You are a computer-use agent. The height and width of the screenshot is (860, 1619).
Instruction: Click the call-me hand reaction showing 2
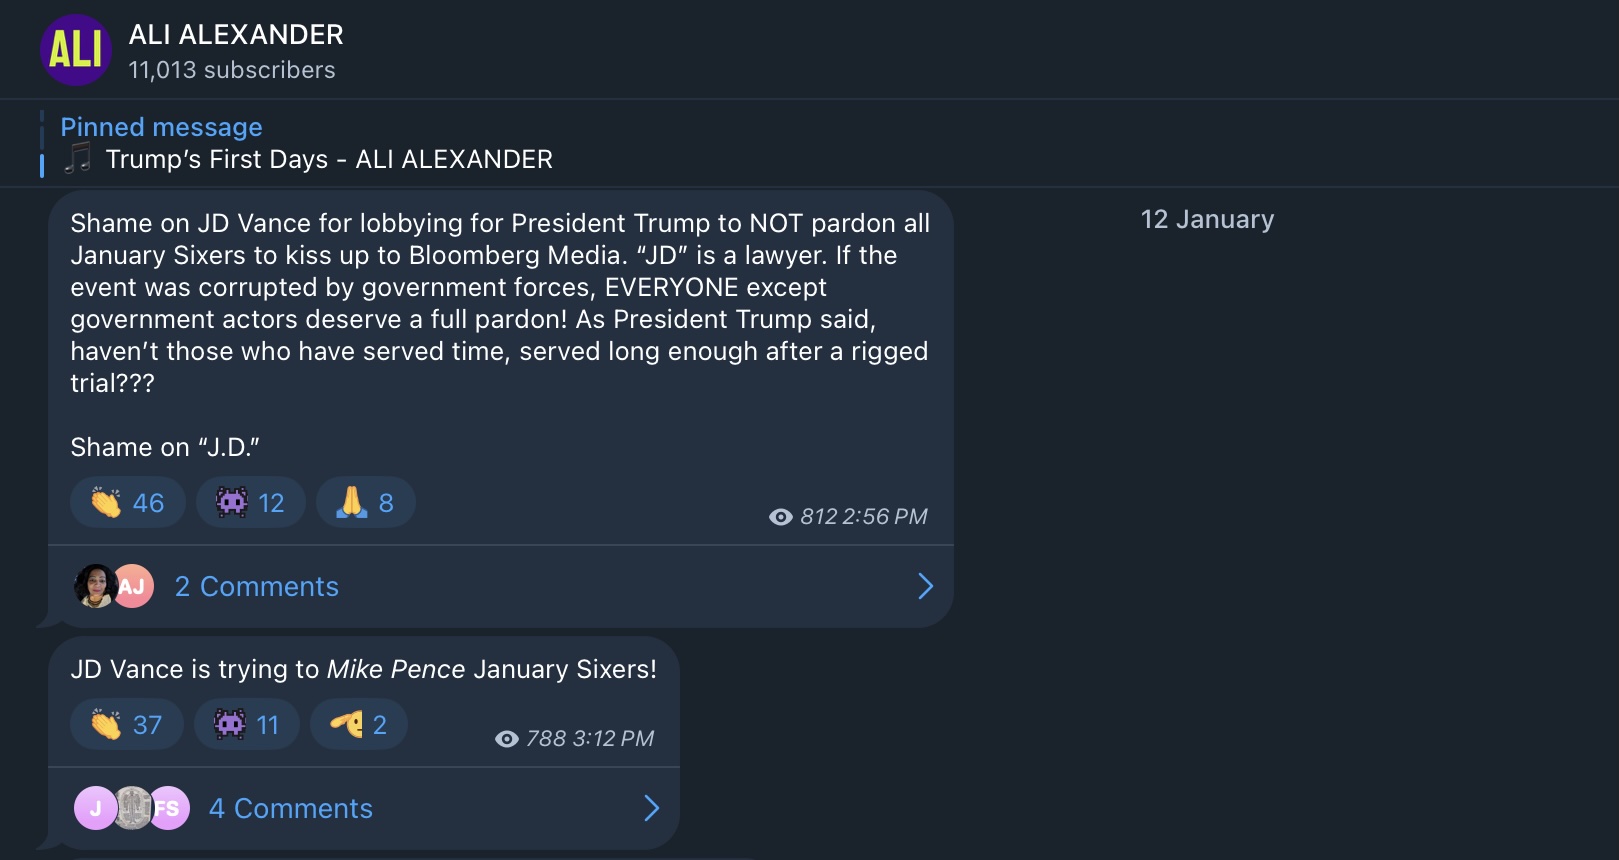click(357, 723)
